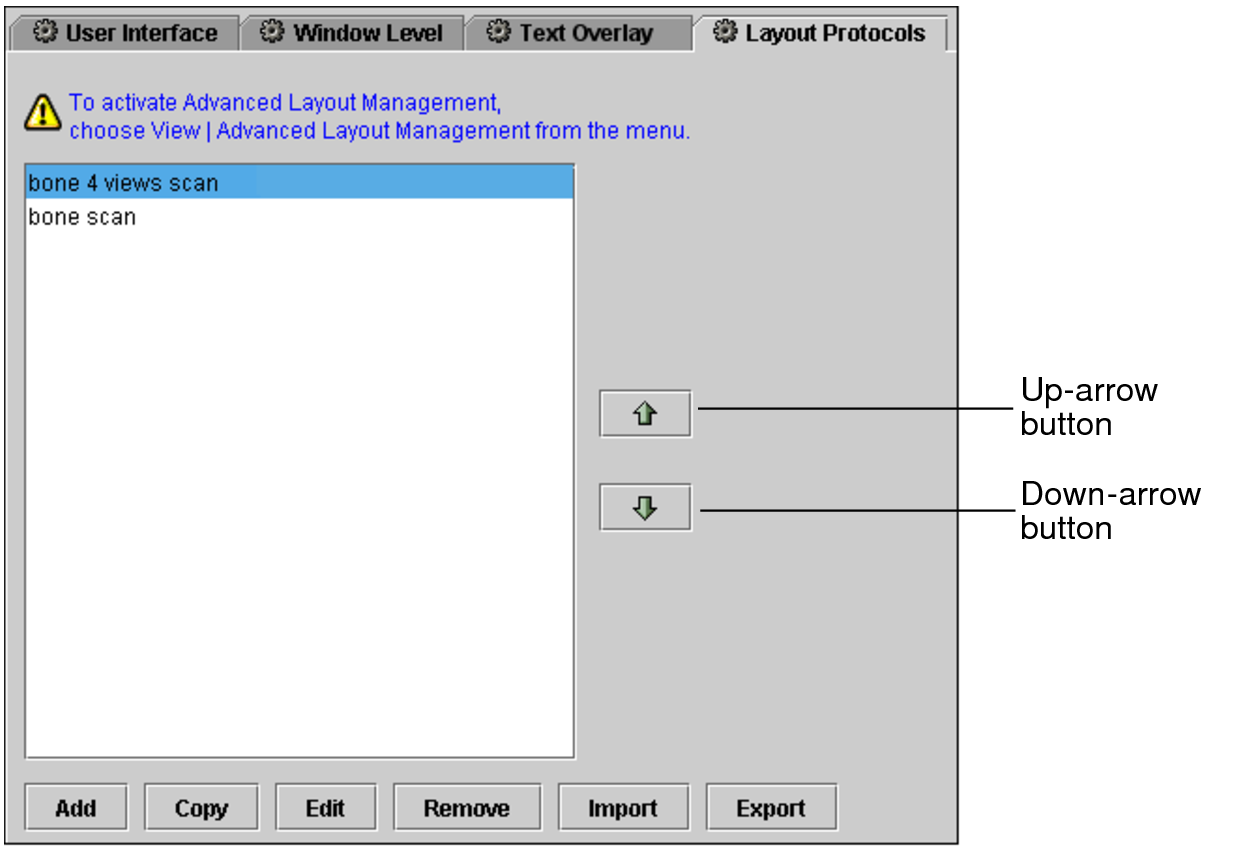Click the down-arrow button to move protocol down
This screenshot has height=850, width=1246.
click(x=645, y=508)
